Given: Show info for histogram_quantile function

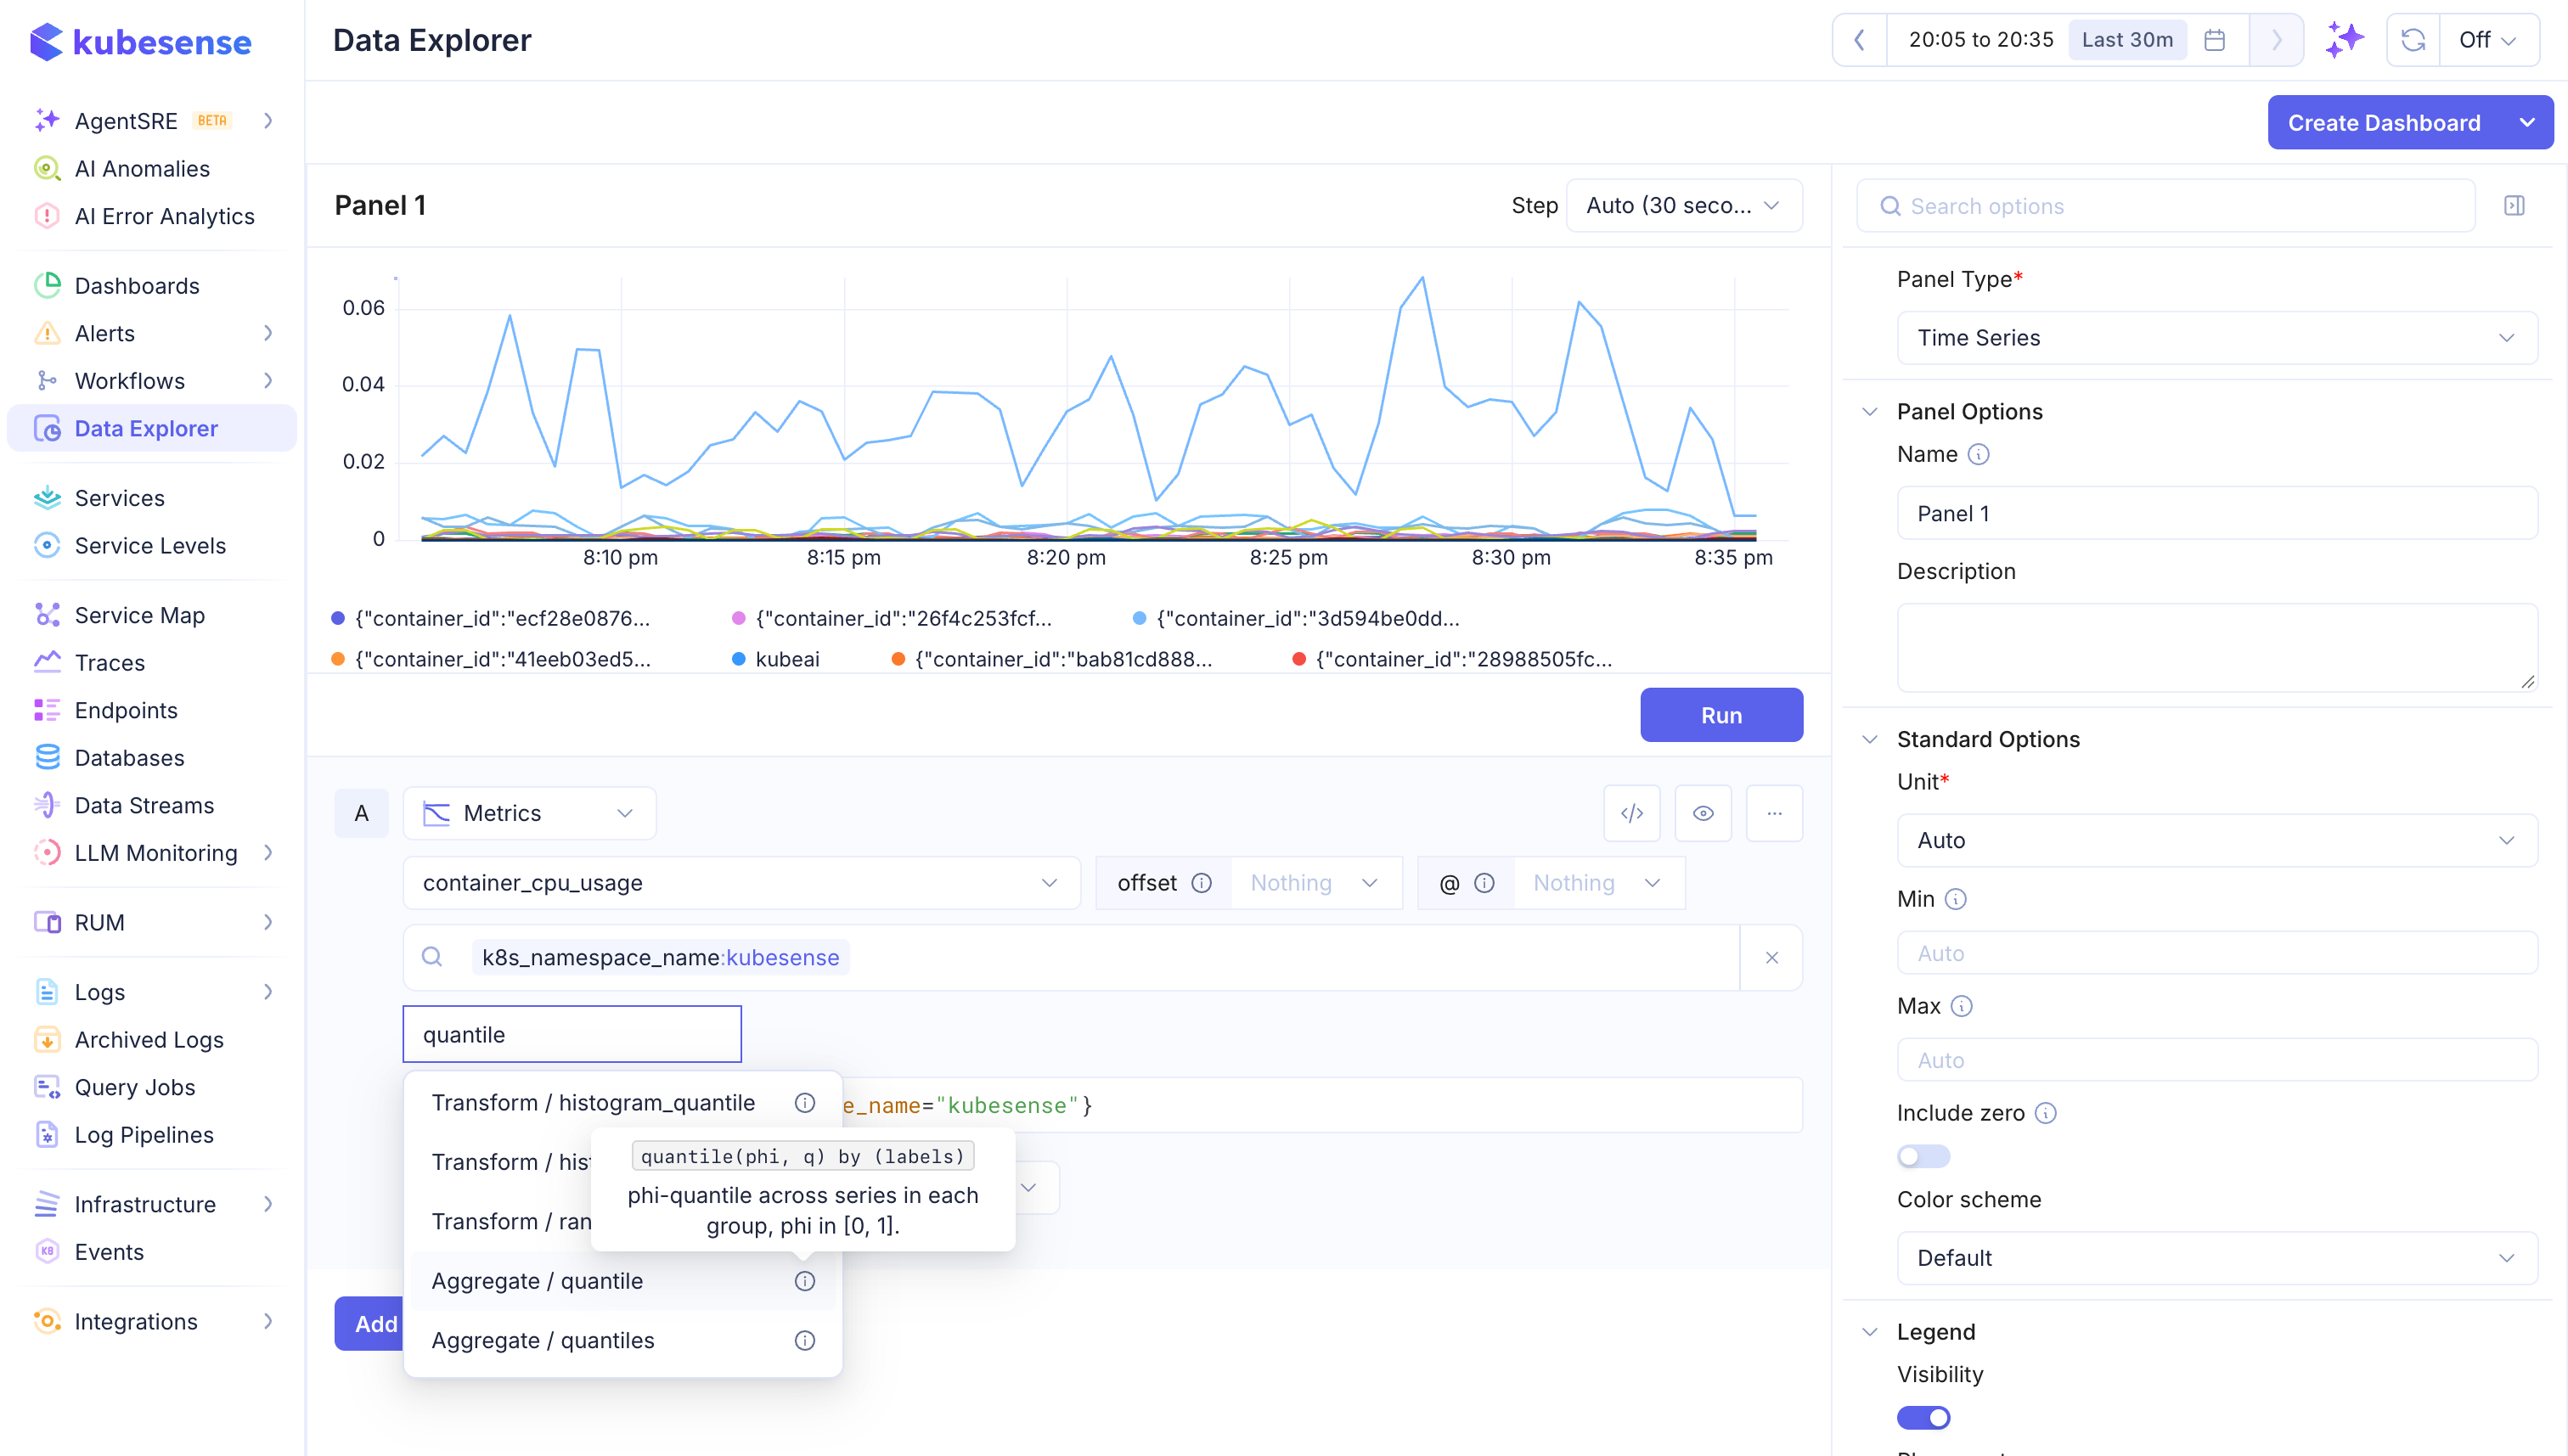Looking at the screenshot, I should (804, 1102).
